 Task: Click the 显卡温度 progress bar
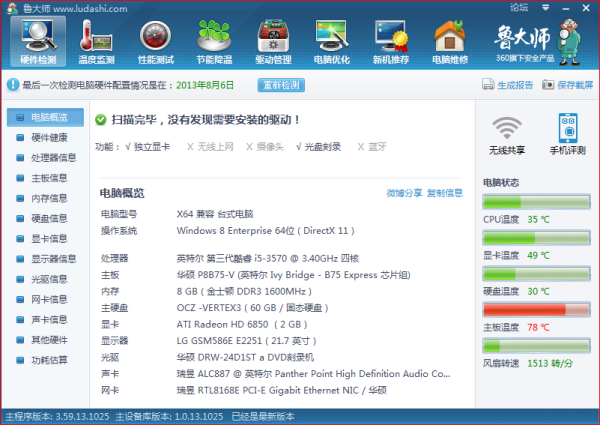[x=536, y=238]
